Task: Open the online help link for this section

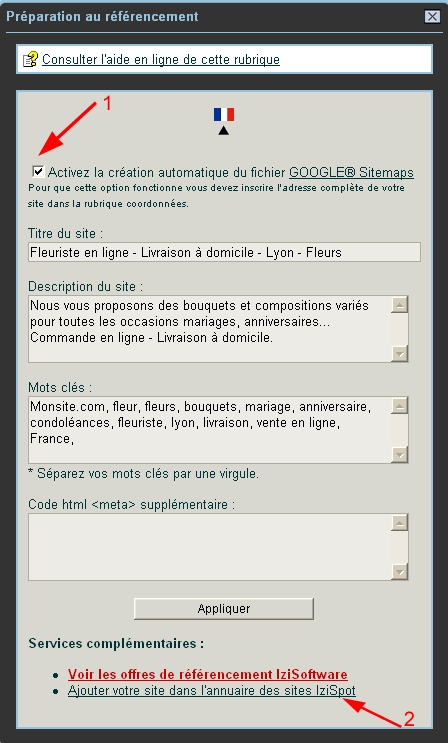Action: (x=161, y=60)
